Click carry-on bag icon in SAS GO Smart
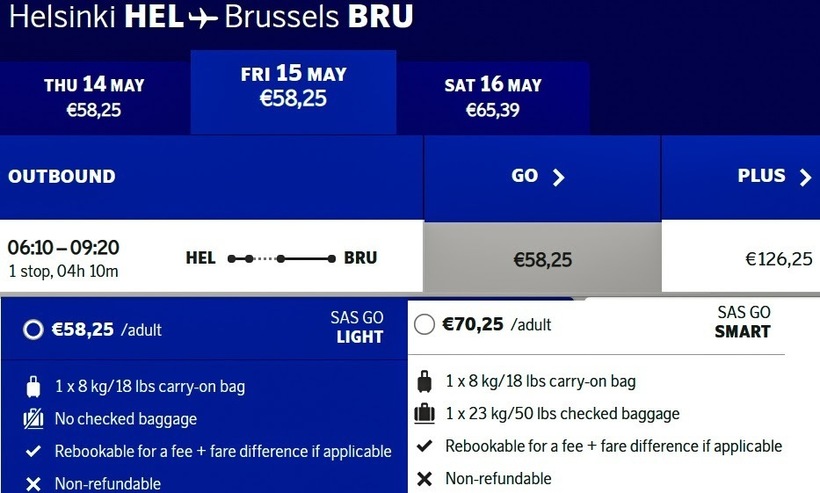820x493 pixels. [x=424, y=381]
